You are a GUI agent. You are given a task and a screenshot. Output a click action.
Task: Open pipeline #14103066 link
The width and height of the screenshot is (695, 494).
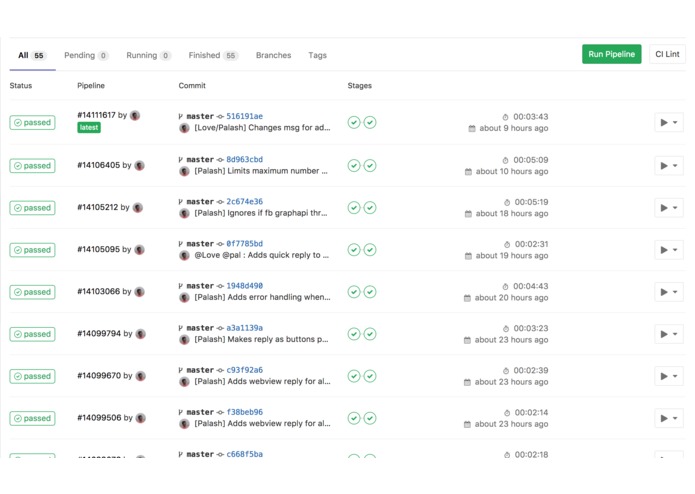pyautogui.click(x=98, y=292)
